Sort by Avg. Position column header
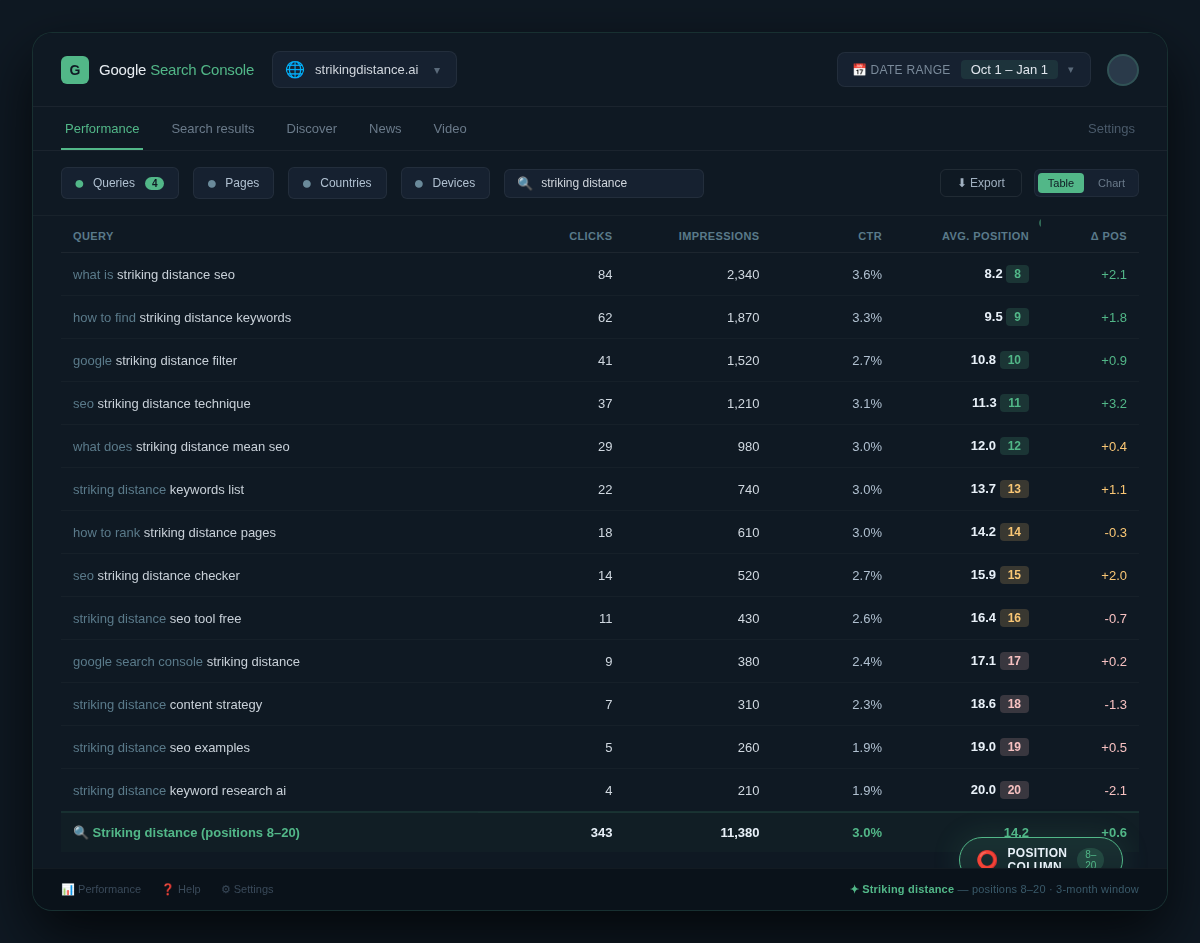The image size is (1200, 943). [985, 236]
